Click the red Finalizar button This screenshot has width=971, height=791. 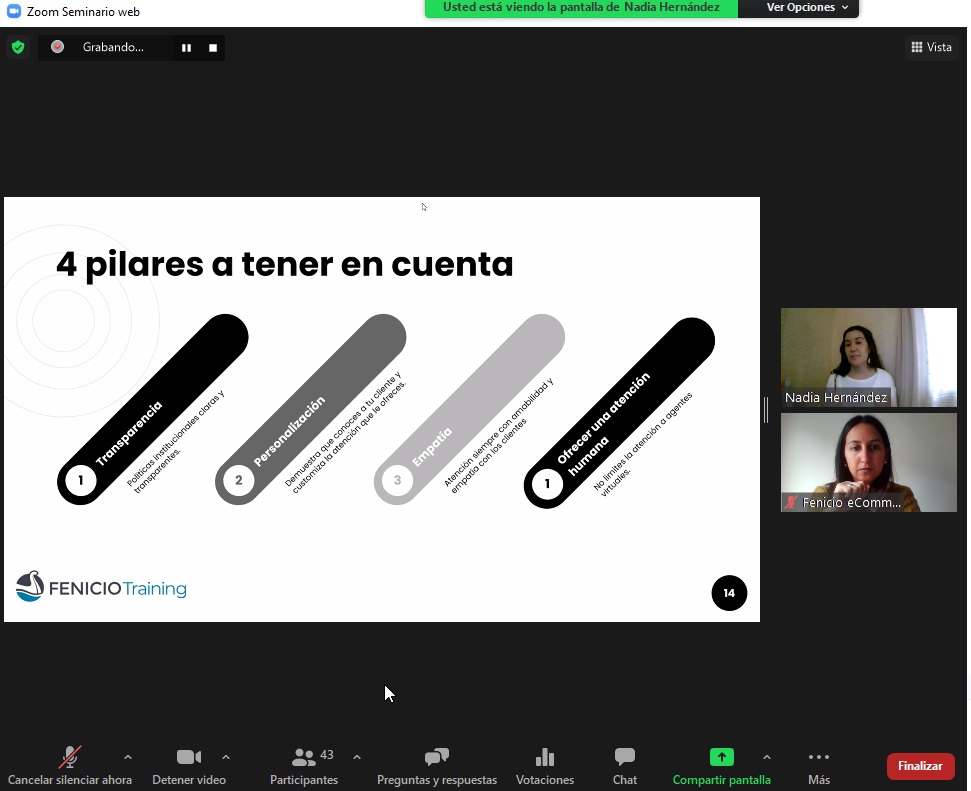[x=920, y=766]
